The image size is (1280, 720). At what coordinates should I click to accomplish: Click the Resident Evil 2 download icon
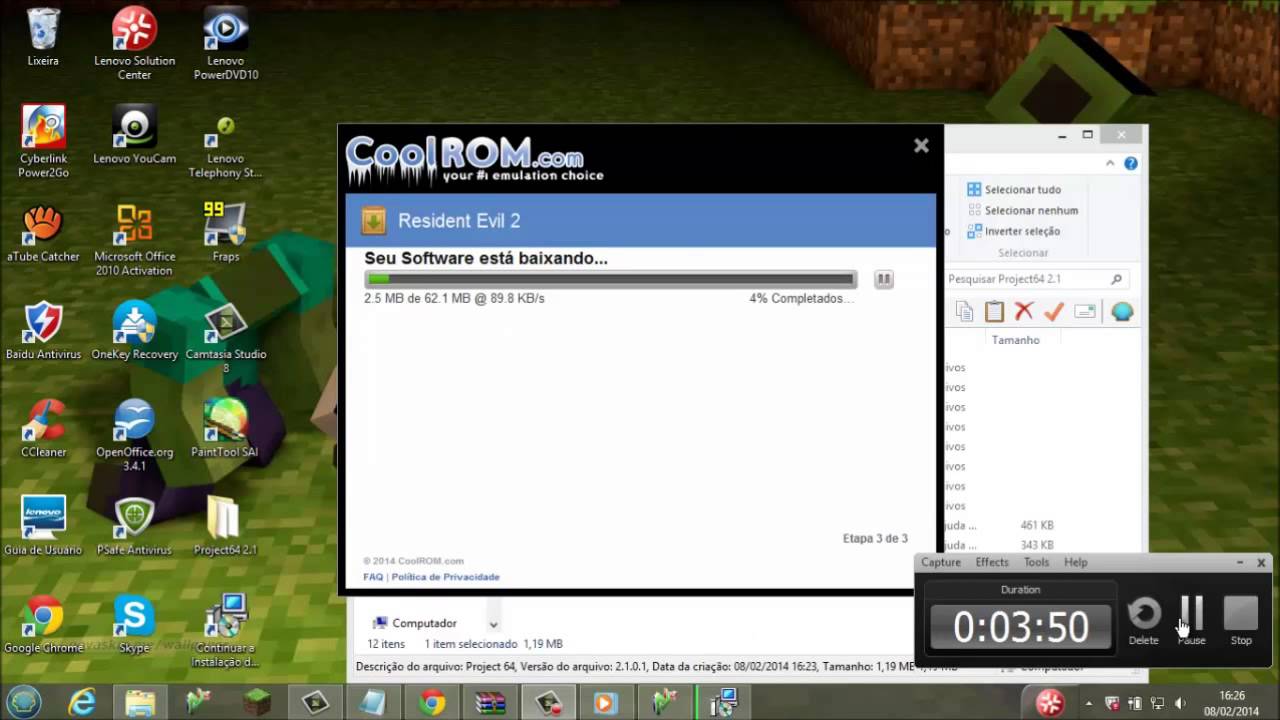tap(374, 220)
